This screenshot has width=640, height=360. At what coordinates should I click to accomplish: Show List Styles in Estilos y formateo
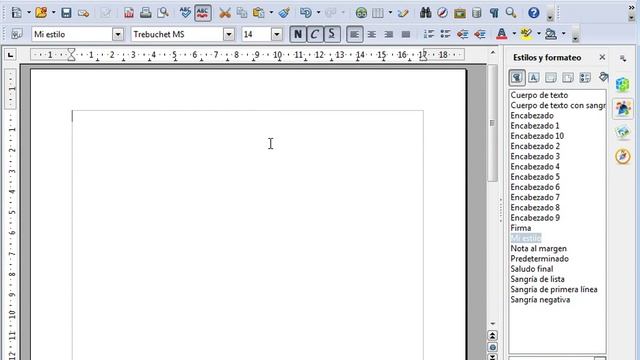(x=585, y=78)
